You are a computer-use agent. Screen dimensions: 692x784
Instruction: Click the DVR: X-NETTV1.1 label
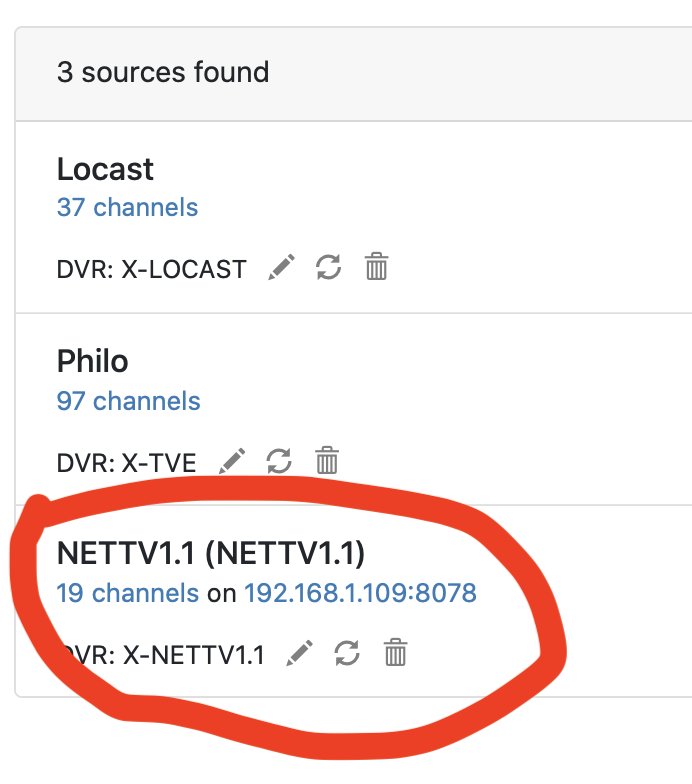pyautogui.click(x=165, y=655)
